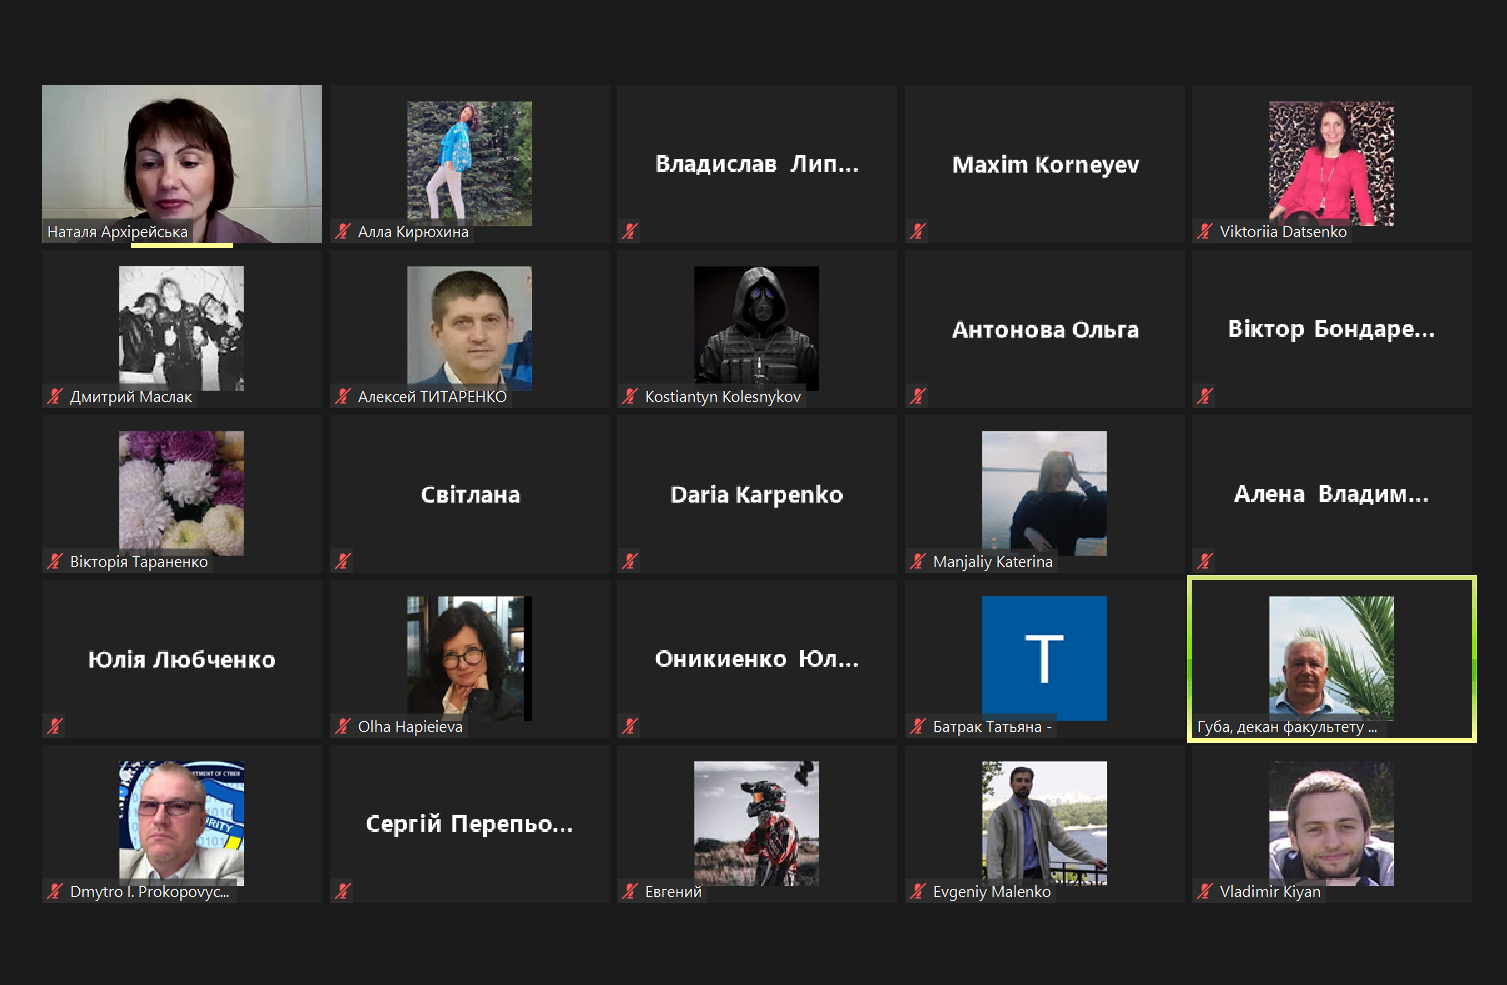Click the name Юлія Любченко
The height and width of the screenshot is (985, 1507).
182,659
